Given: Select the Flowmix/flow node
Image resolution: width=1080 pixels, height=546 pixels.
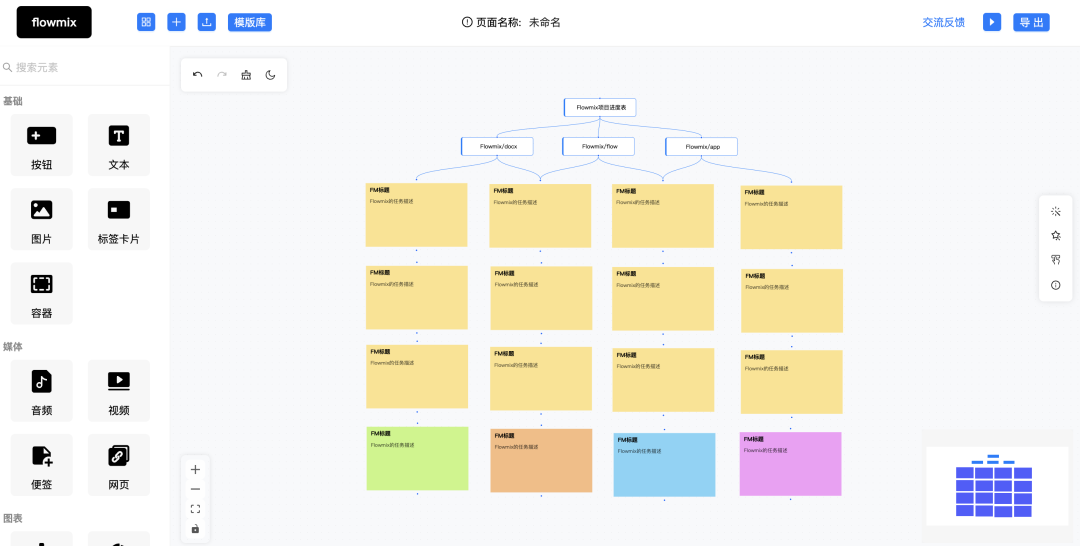Looking at the screenshot, I should 599,146.
